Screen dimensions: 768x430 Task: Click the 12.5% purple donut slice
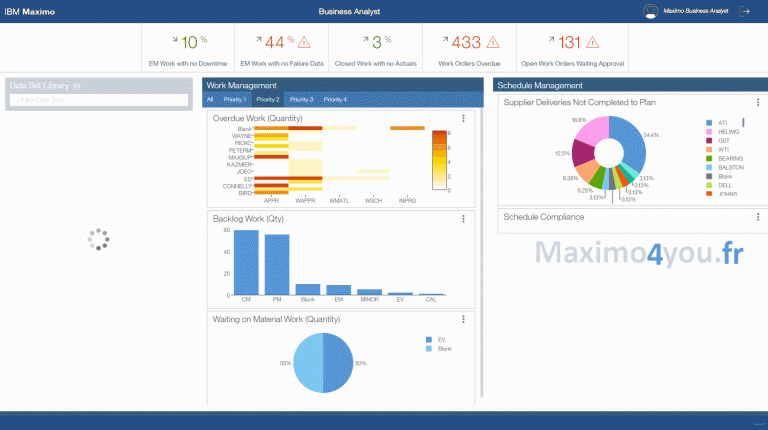(x=583, y=153)
